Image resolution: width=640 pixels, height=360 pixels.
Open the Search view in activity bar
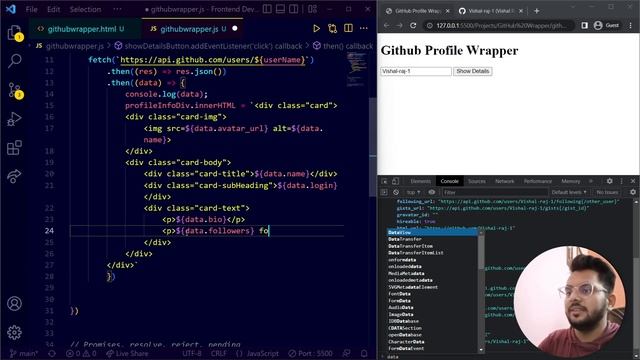[14, 61]
